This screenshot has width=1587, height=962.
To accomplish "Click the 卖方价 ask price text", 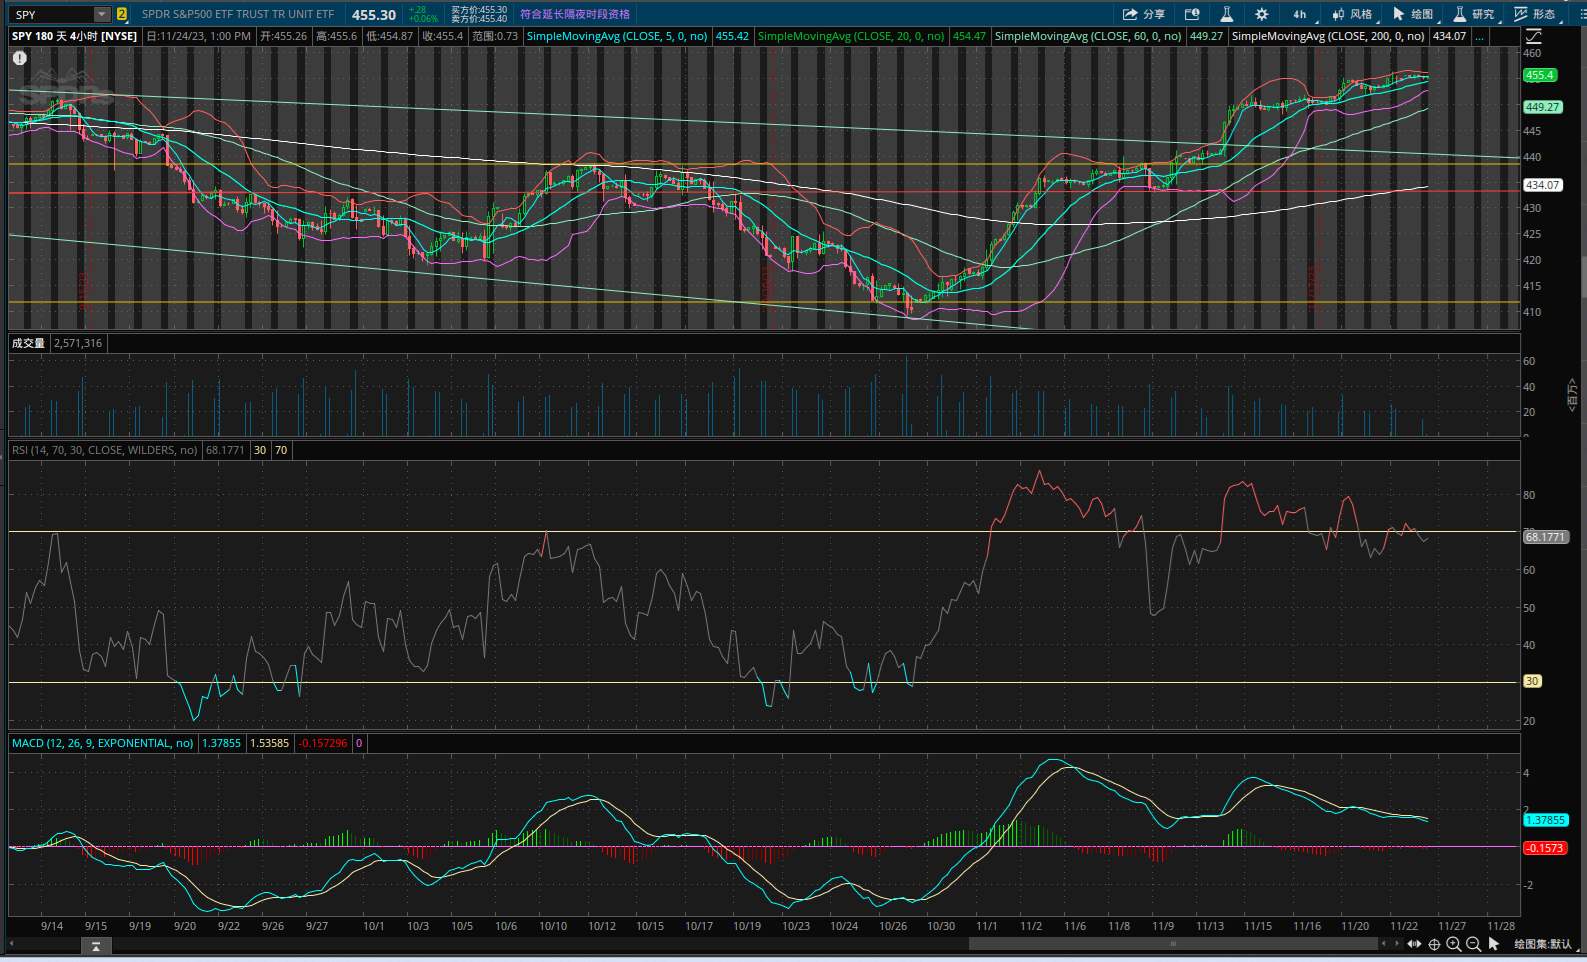I will 479,19.
